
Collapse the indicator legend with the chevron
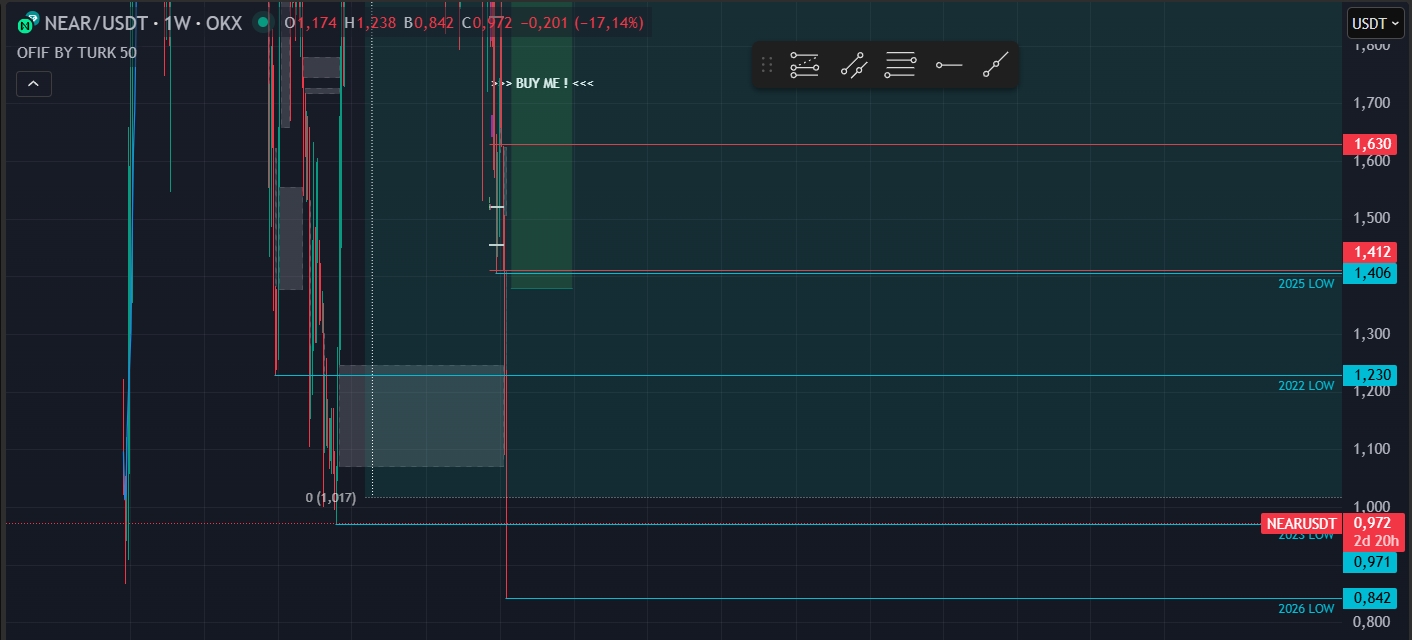(x=34, y=84)
